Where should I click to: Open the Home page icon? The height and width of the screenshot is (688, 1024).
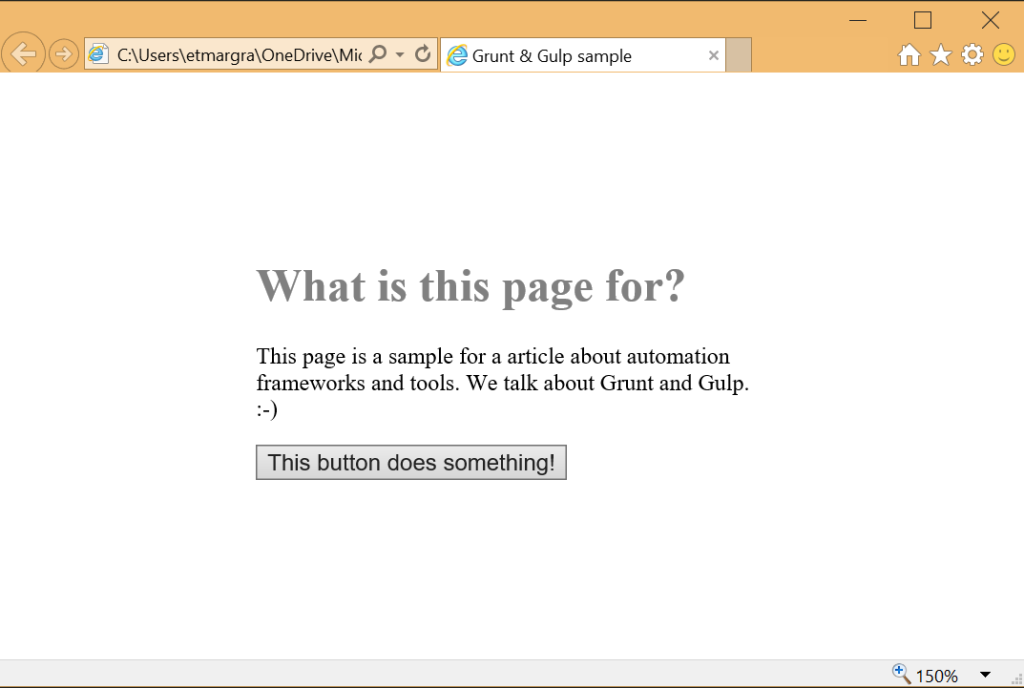[908, 55]
